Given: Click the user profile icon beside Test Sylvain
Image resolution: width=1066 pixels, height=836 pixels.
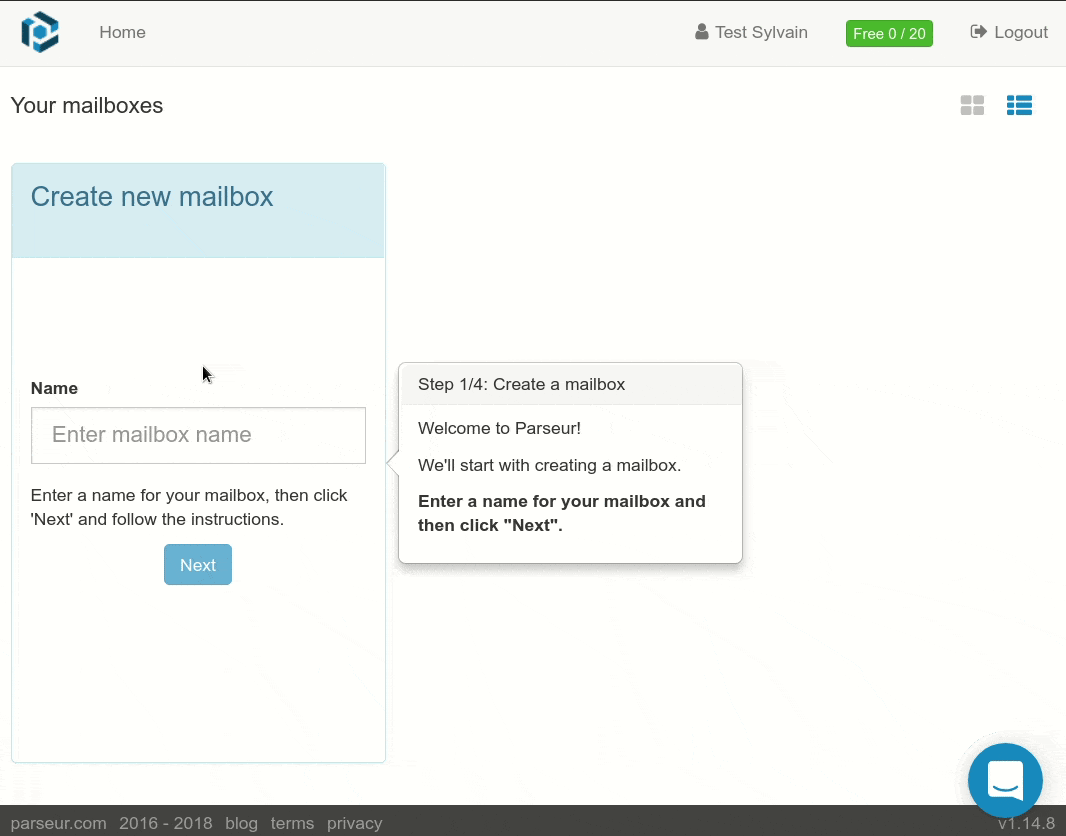Looking at the screenshot, I should pyautogui.click(x=702, y=32).
